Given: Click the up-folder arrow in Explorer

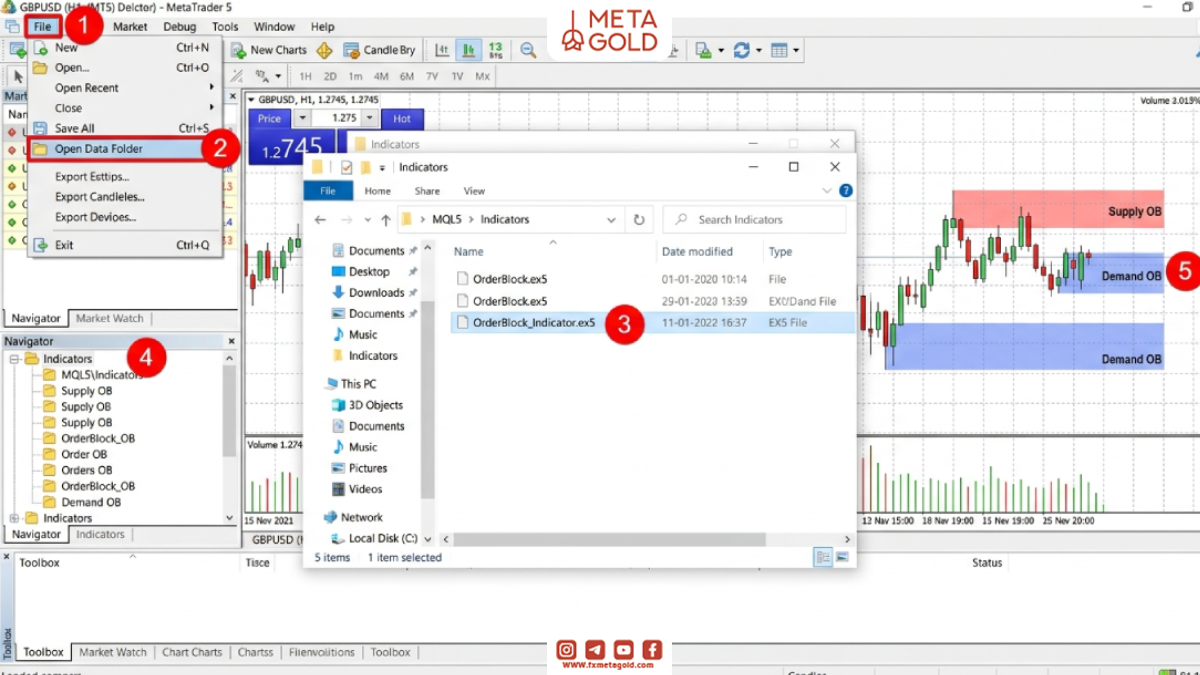Looking at the screenshot, I should 385,220.
